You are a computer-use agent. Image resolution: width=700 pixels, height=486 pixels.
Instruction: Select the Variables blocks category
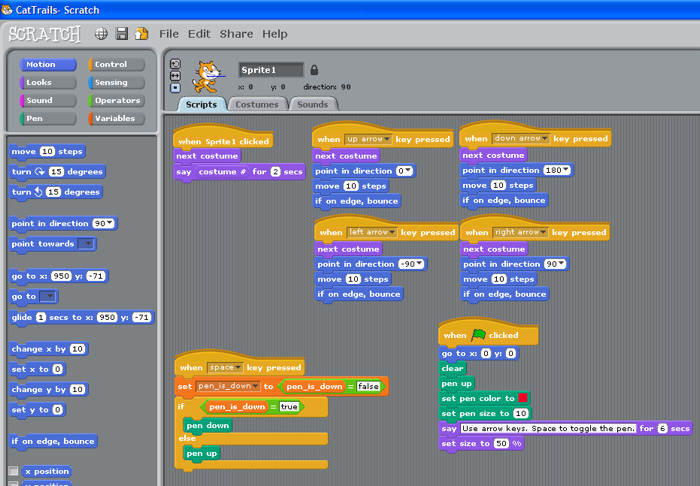[x=116, y=118]
